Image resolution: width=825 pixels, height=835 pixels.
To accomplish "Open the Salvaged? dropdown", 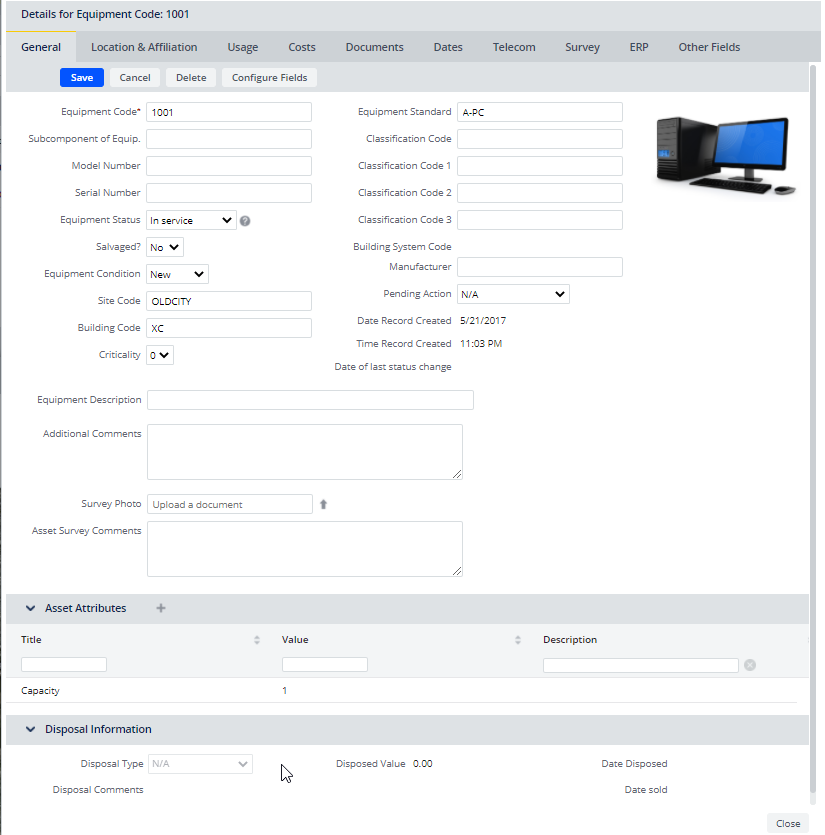I will pyautogui.click(x=165, y=247).
